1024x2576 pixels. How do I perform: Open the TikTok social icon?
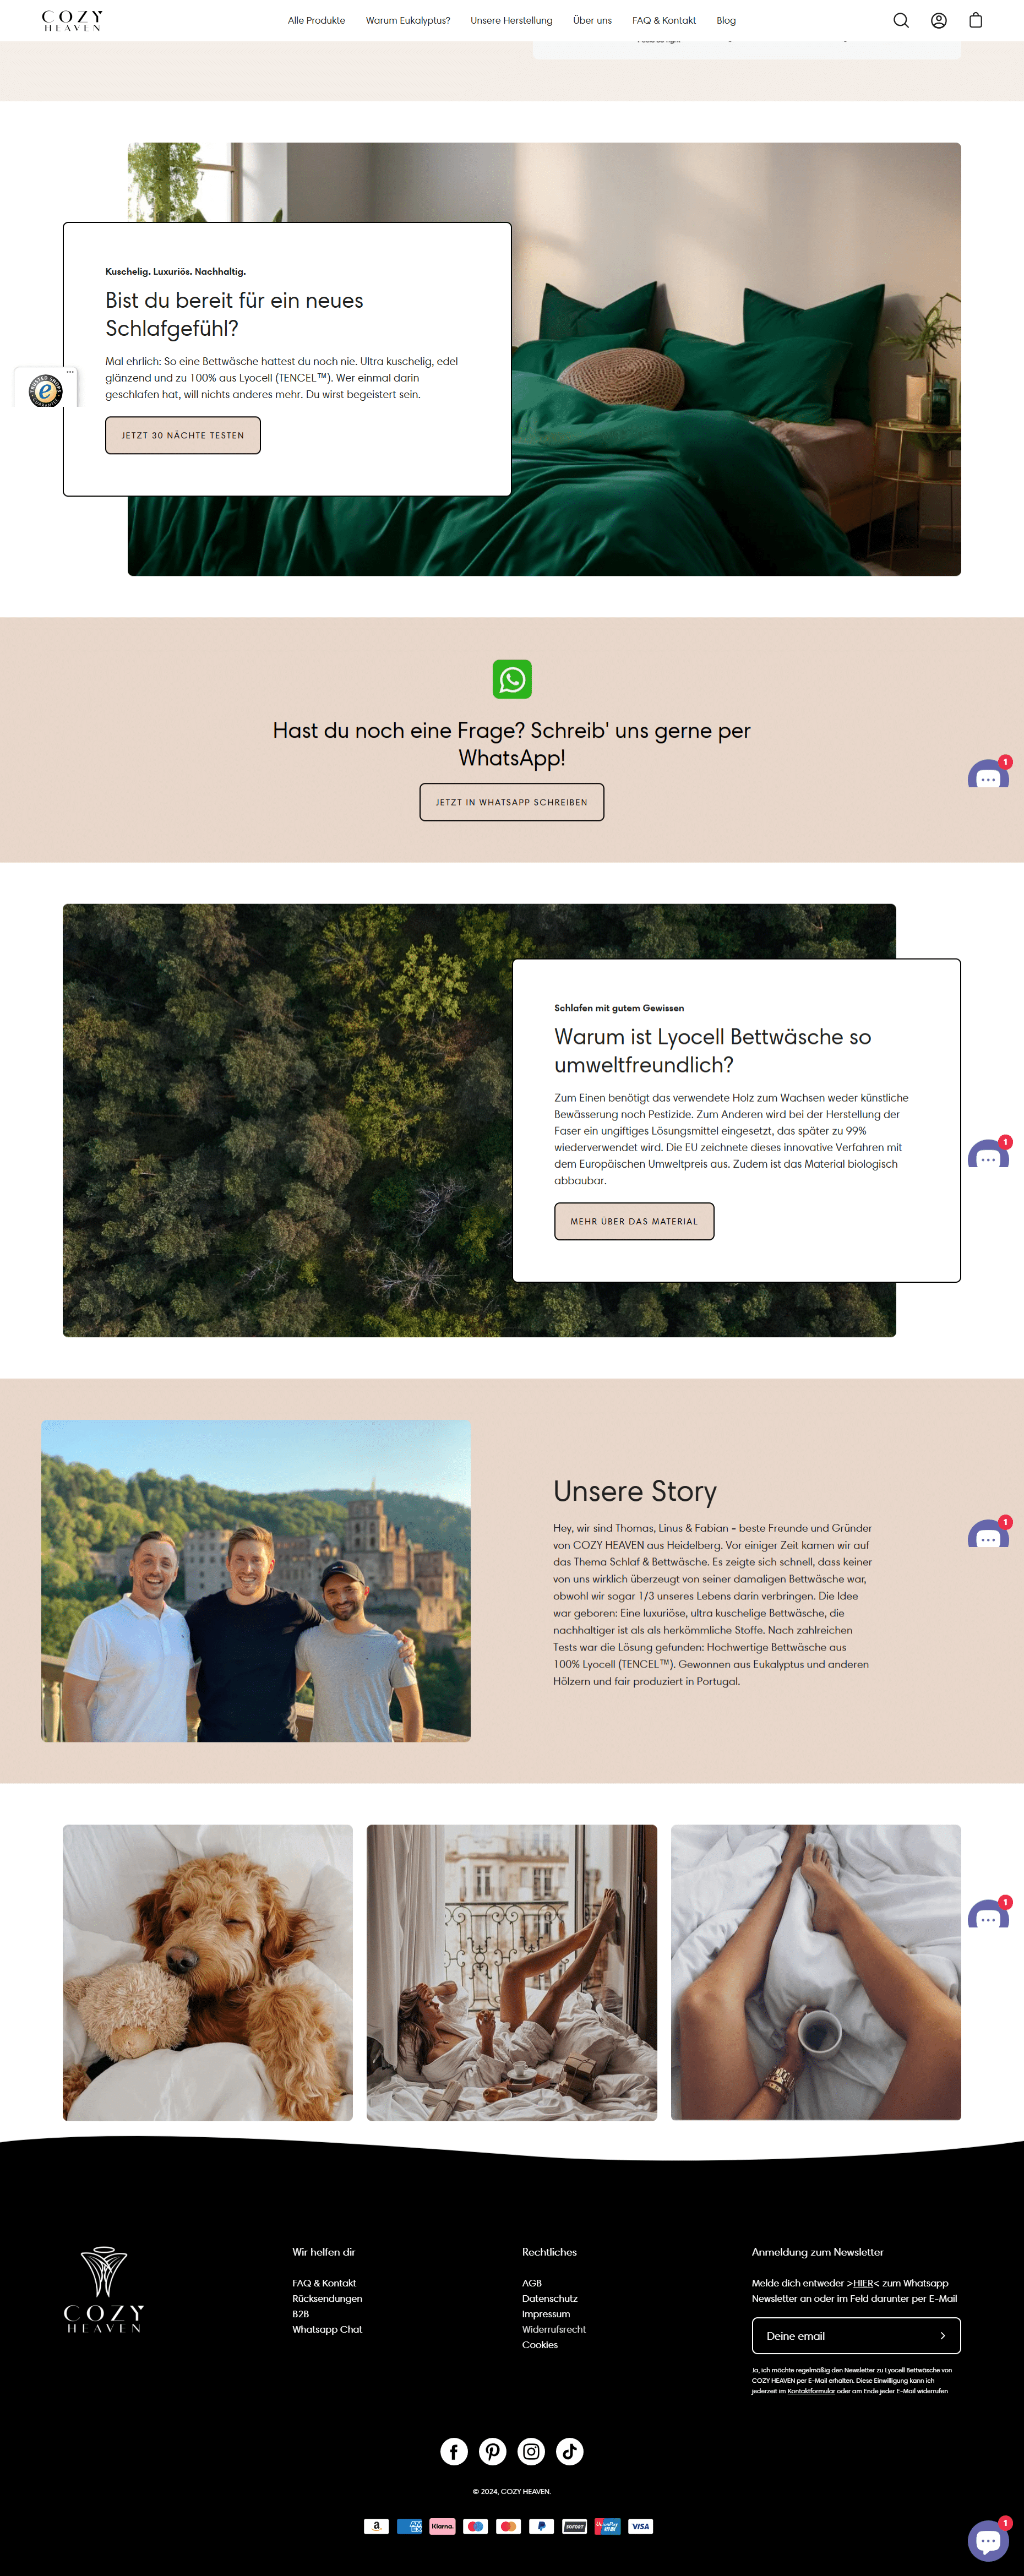pos(570,2451)
